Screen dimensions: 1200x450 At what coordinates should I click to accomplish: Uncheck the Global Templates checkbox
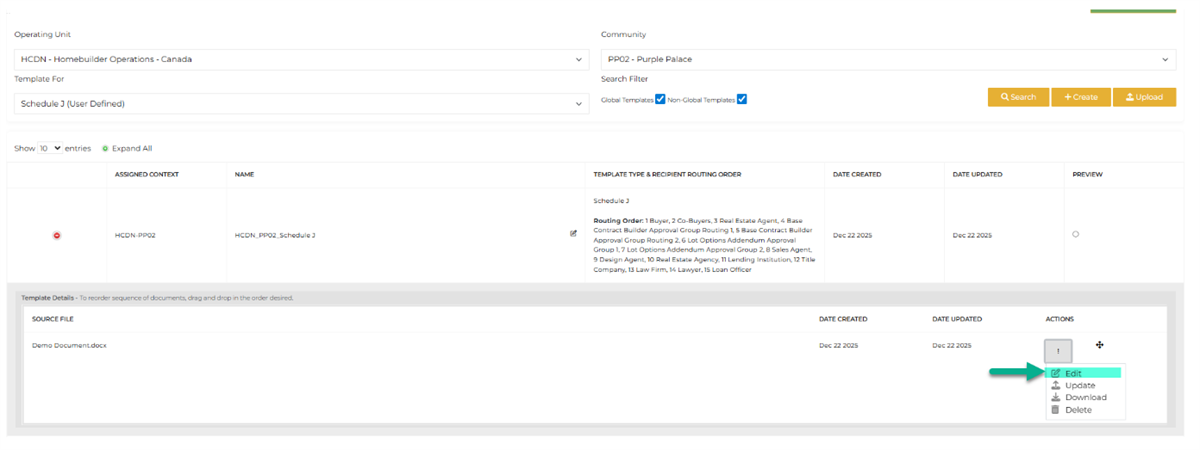coord(660,99)
